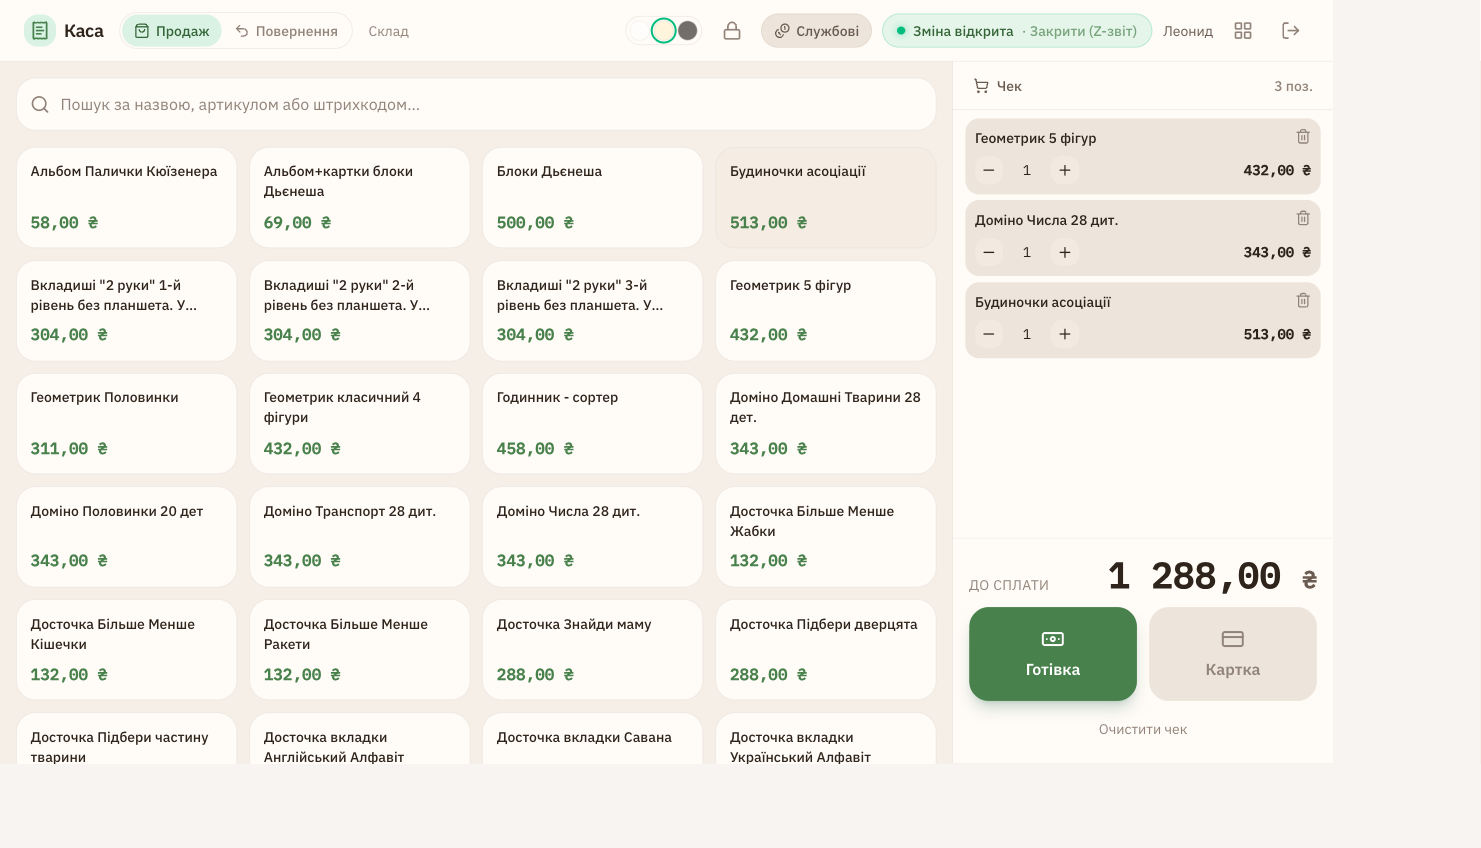
Task: Add Досточка вкладки Англійський Алфавіт product
Action: [360, 739]
